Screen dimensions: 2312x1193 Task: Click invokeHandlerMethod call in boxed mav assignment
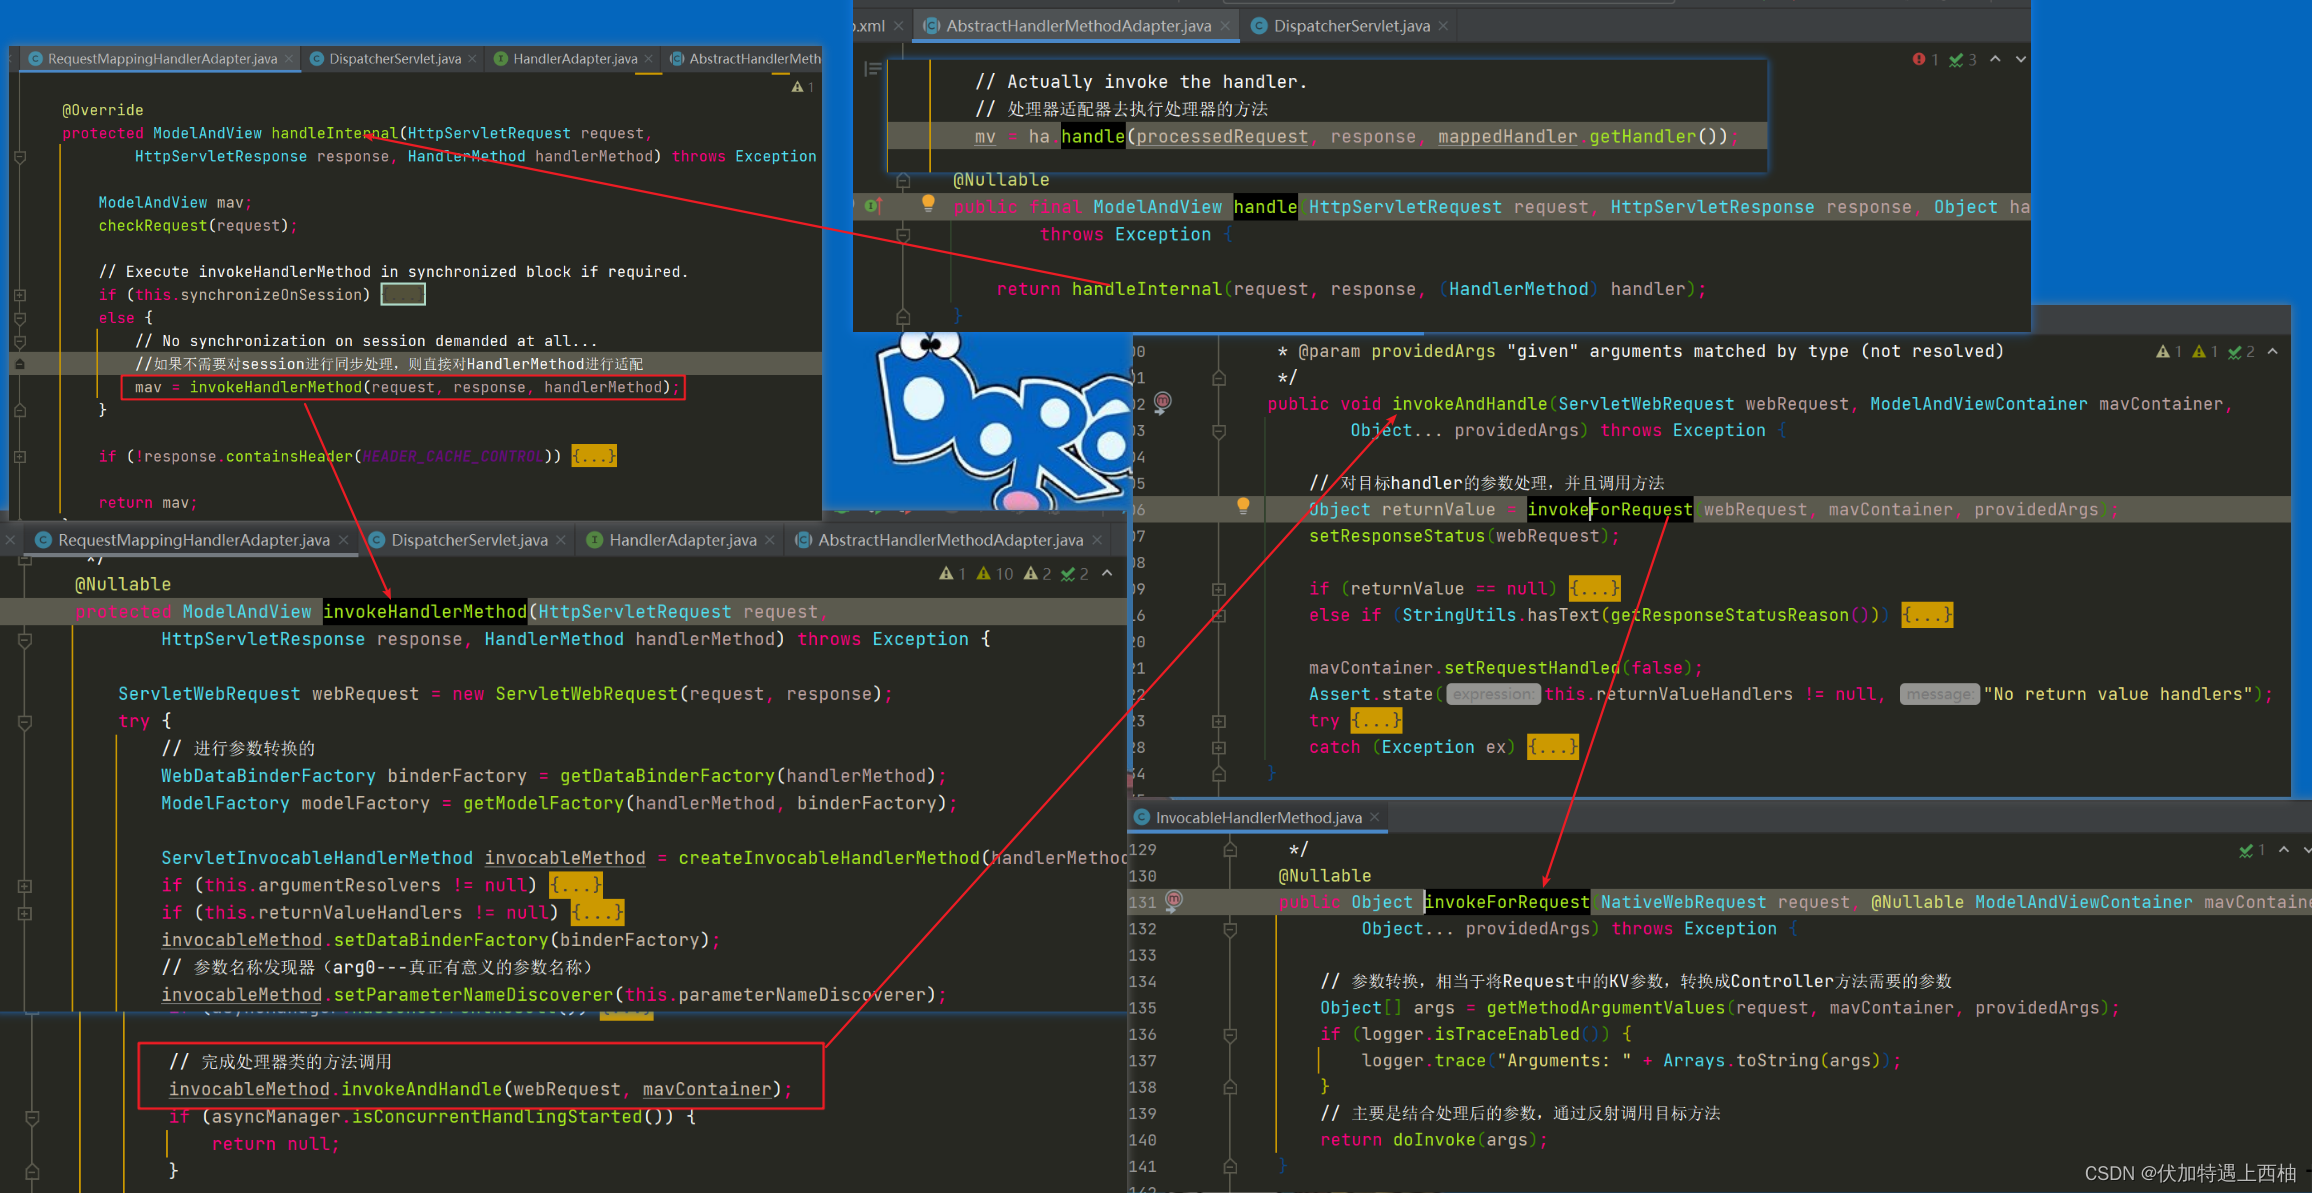(276, 387)
